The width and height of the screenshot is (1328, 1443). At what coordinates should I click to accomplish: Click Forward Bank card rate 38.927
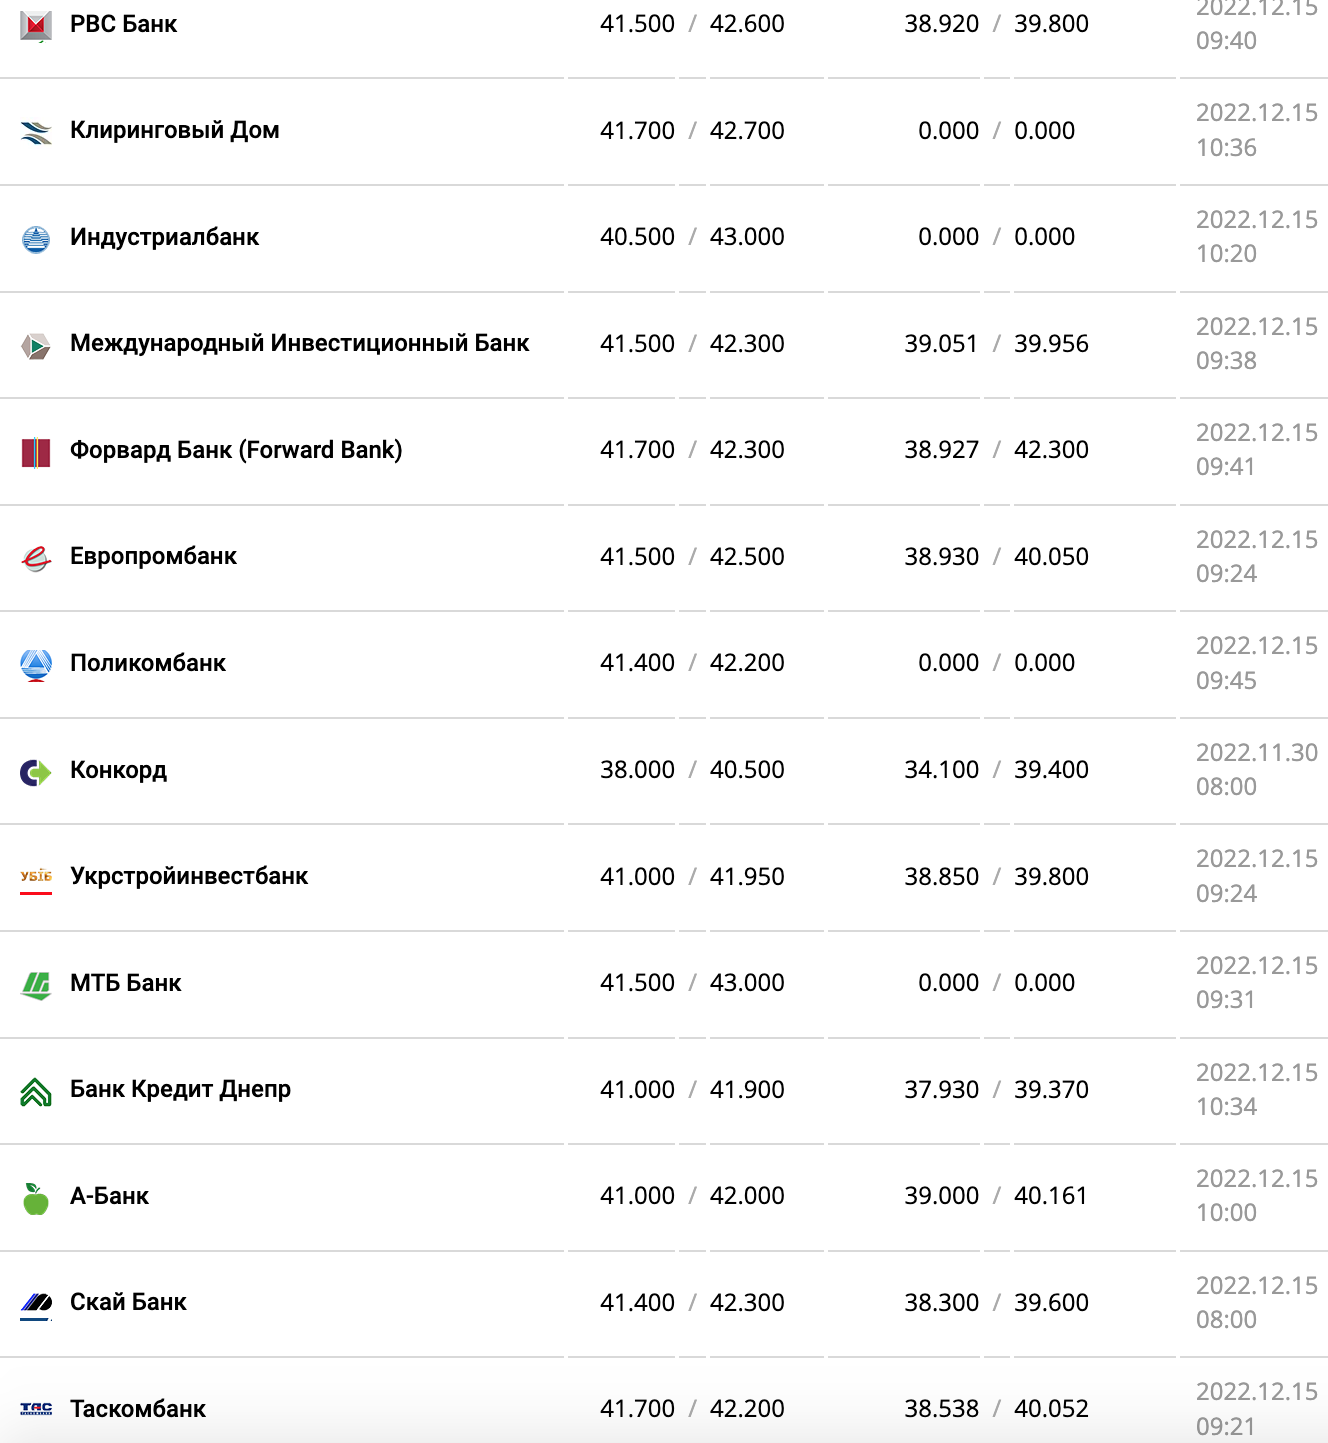point(941,450)
